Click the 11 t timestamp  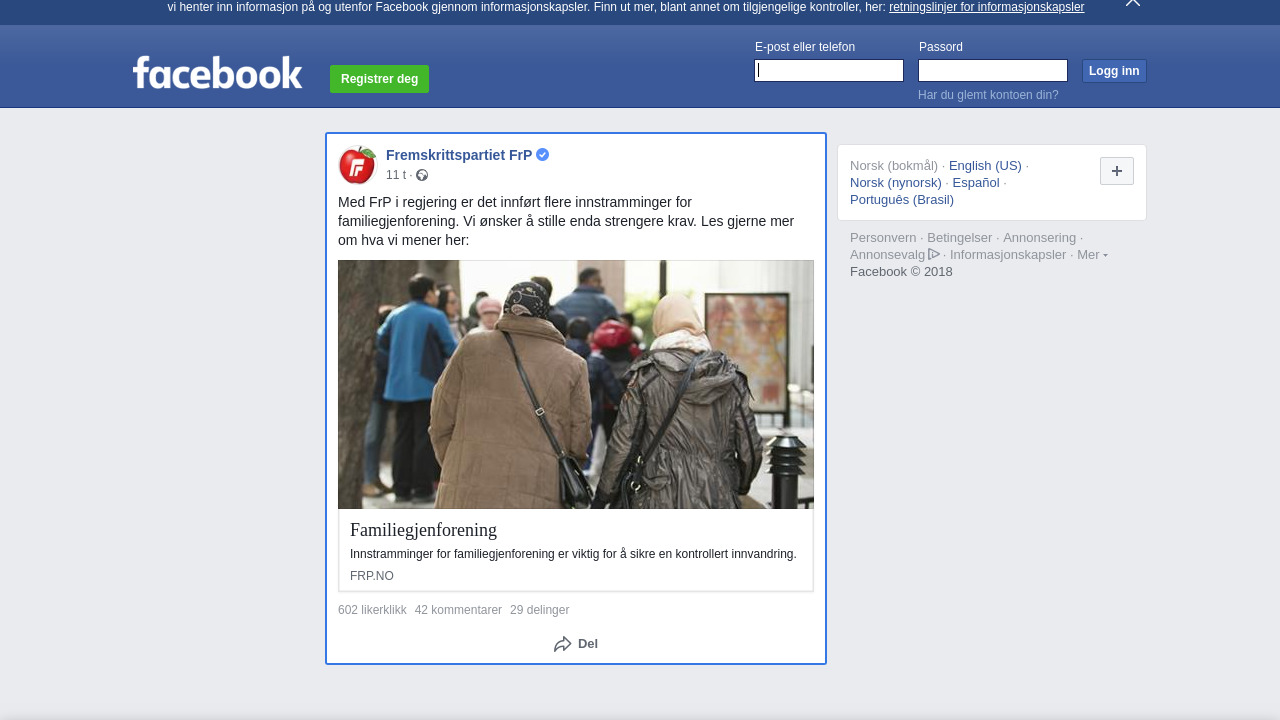pos(396,175)
